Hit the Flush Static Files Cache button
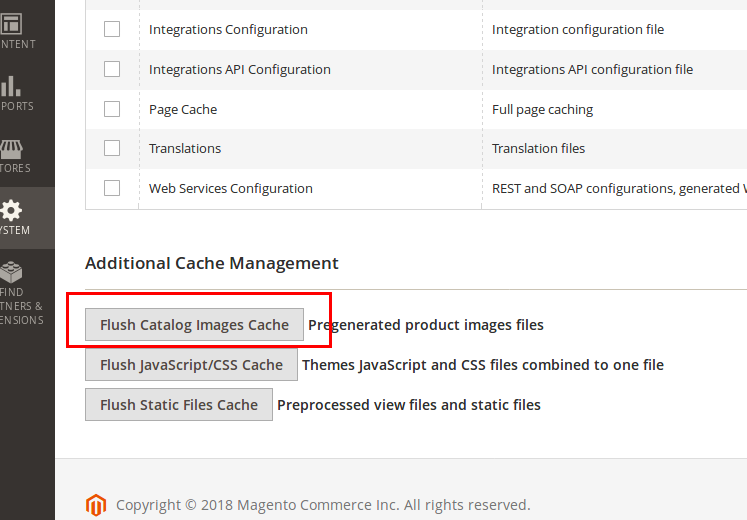Viewport: 747px width, 520px height. click(179, 405)
